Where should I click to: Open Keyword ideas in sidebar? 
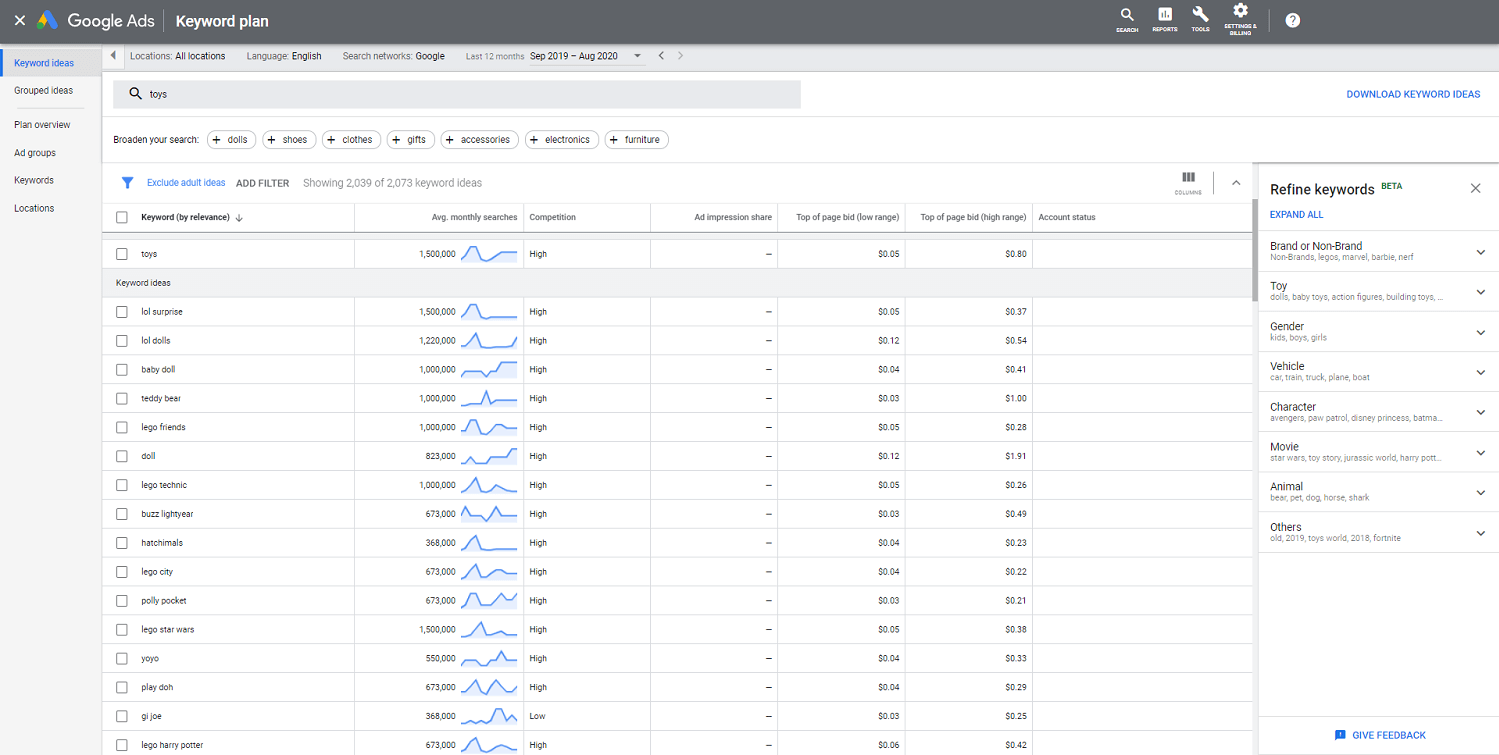click(44, 63)
